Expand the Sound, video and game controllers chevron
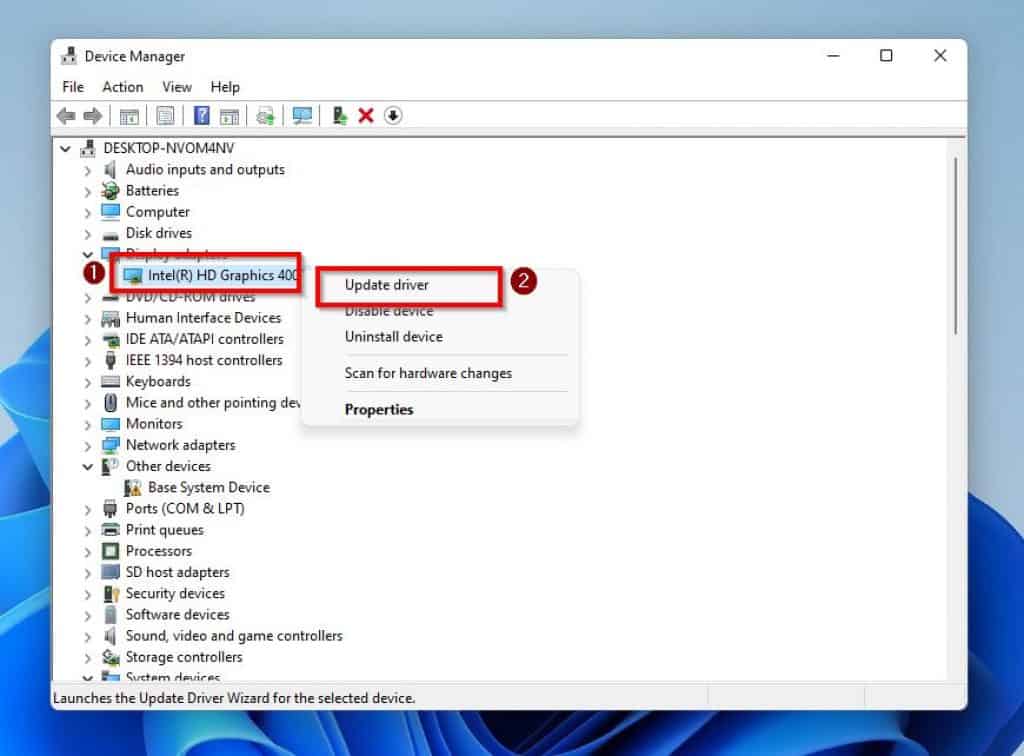Screen dimensions: 1024x756 tap(88, 637)
